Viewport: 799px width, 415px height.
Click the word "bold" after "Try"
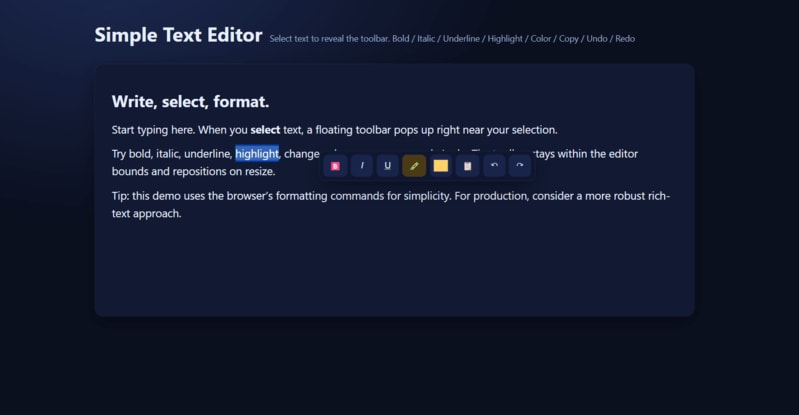140,153
